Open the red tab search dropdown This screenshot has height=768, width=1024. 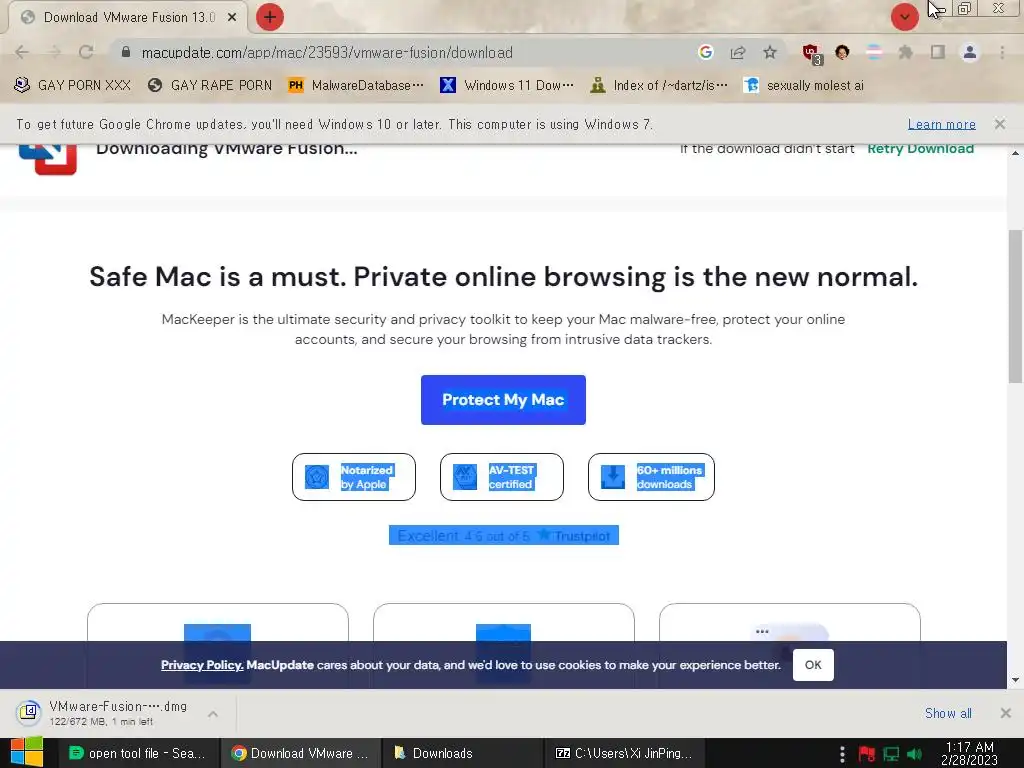(x=904, y=17)
